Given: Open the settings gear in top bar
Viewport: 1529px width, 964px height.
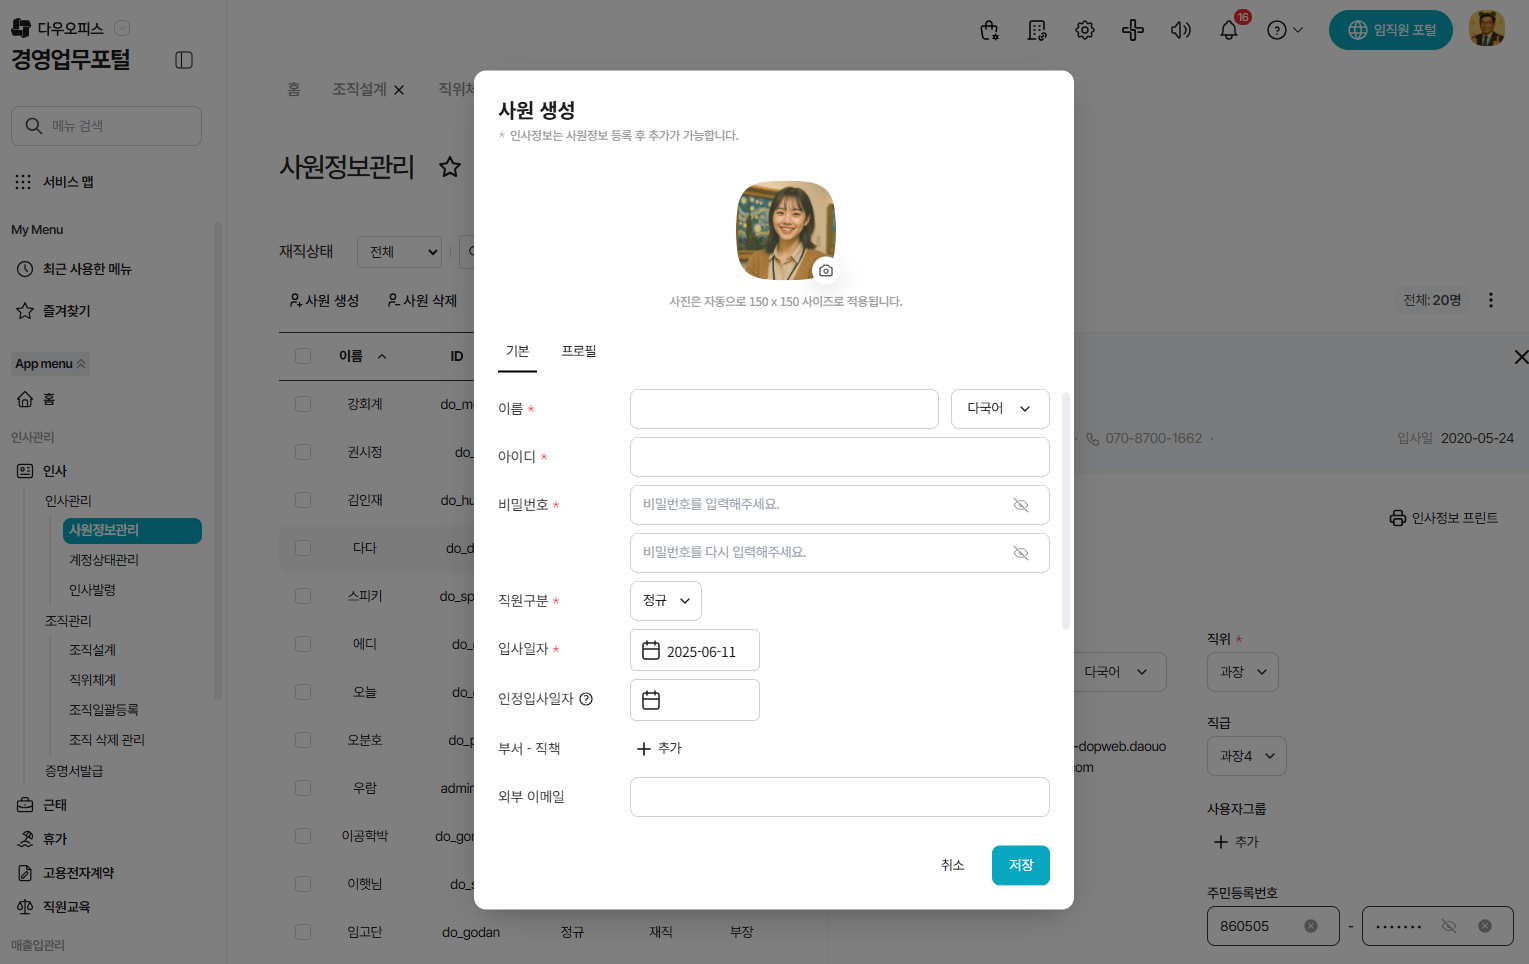Looking at the screenshot, I should 1084,30.
